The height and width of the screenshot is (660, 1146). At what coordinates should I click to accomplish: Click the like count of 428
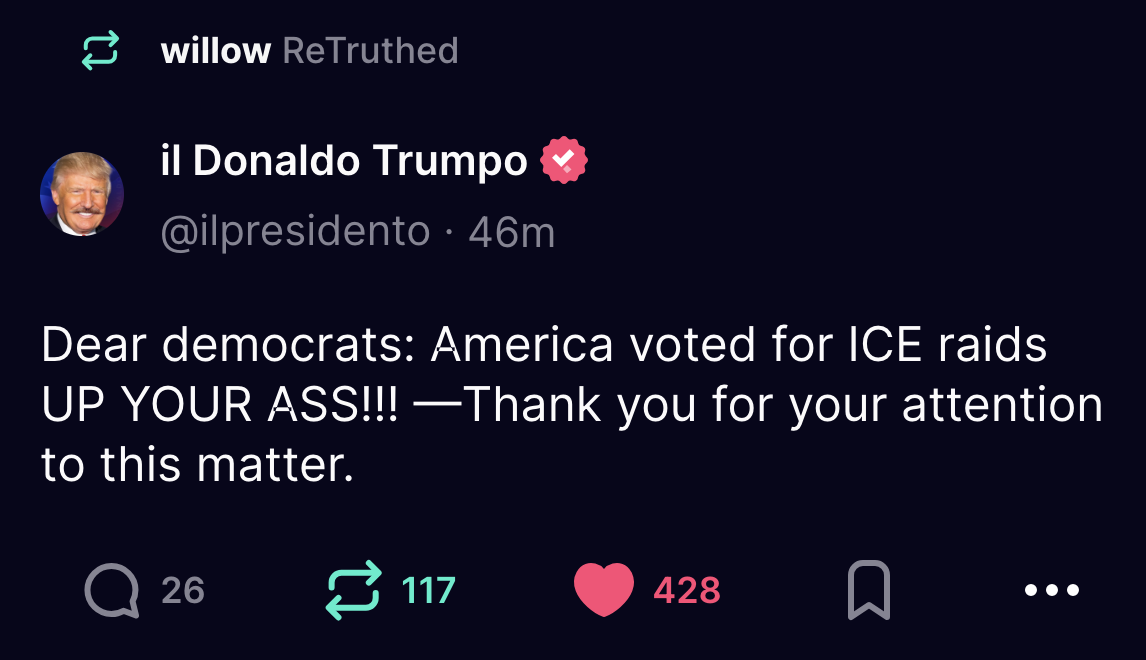pos(687,590)
